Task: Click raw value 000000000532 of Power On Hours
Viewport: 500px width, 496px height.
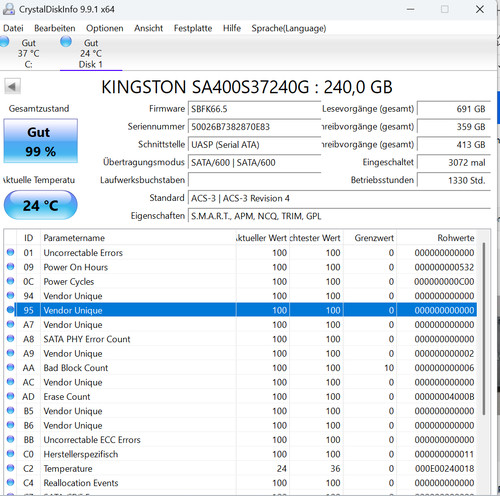Action: point(444,267)
